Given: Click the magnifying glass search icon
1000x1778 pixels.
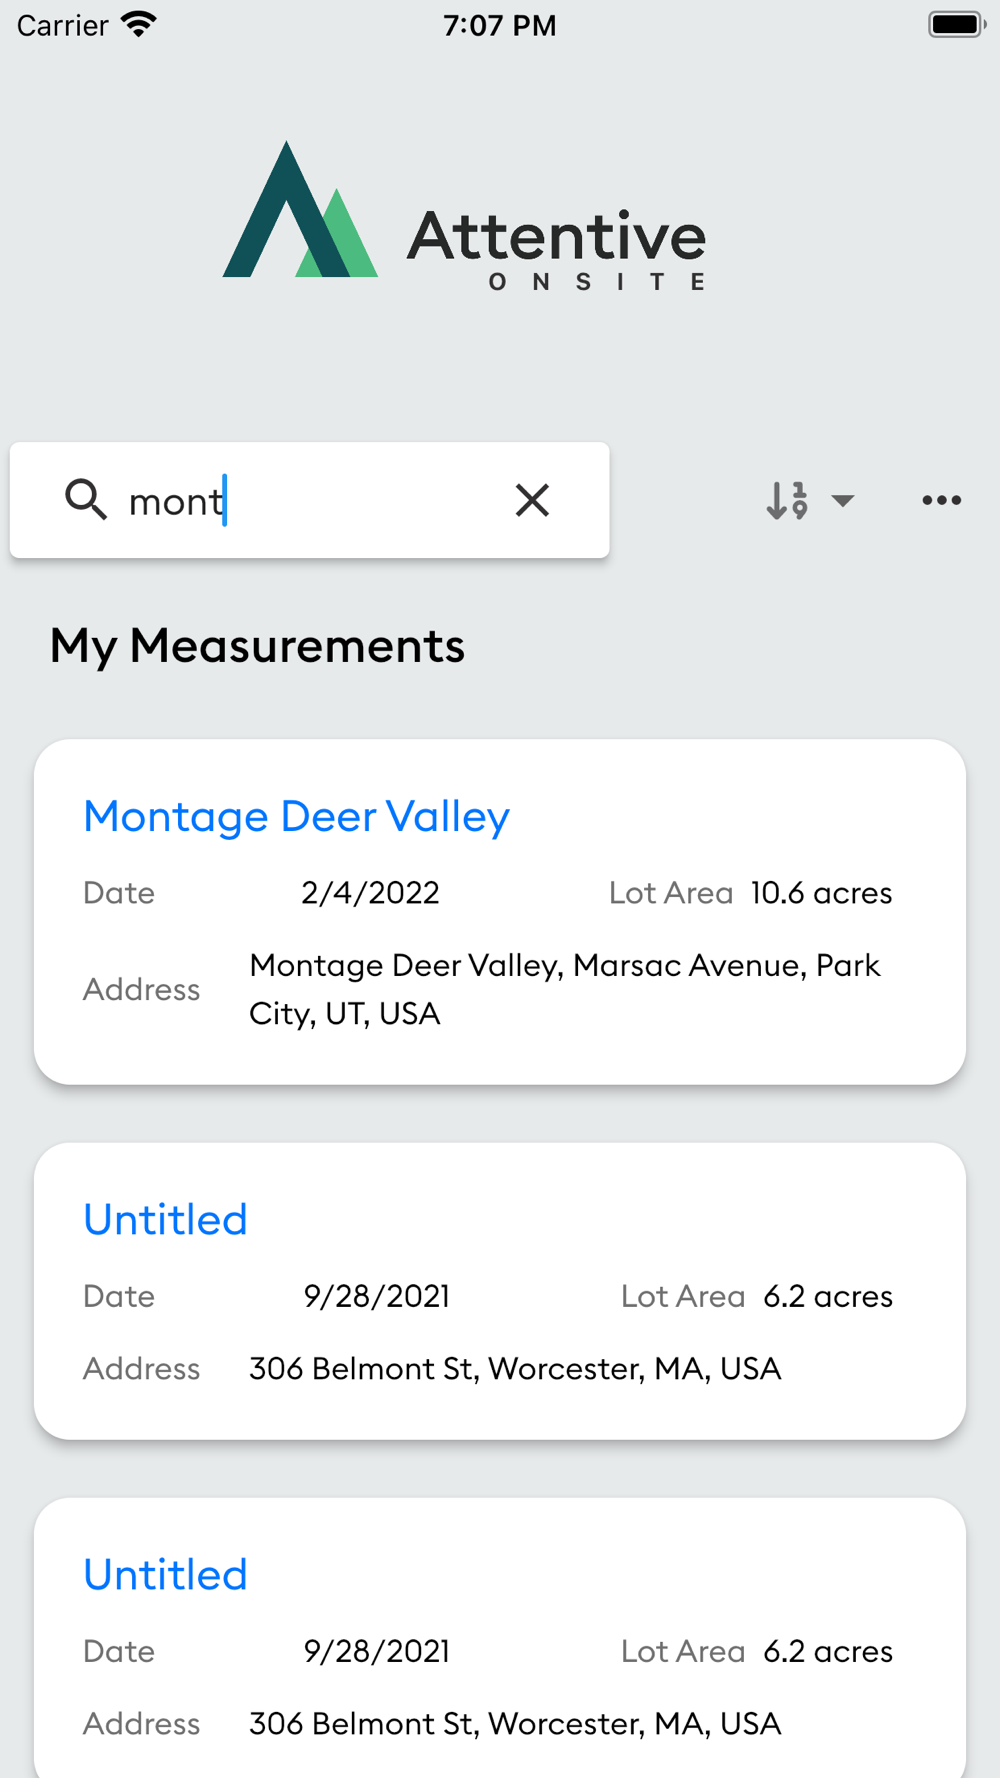Looking at the screenshot, I should click(x=86, y=499).
